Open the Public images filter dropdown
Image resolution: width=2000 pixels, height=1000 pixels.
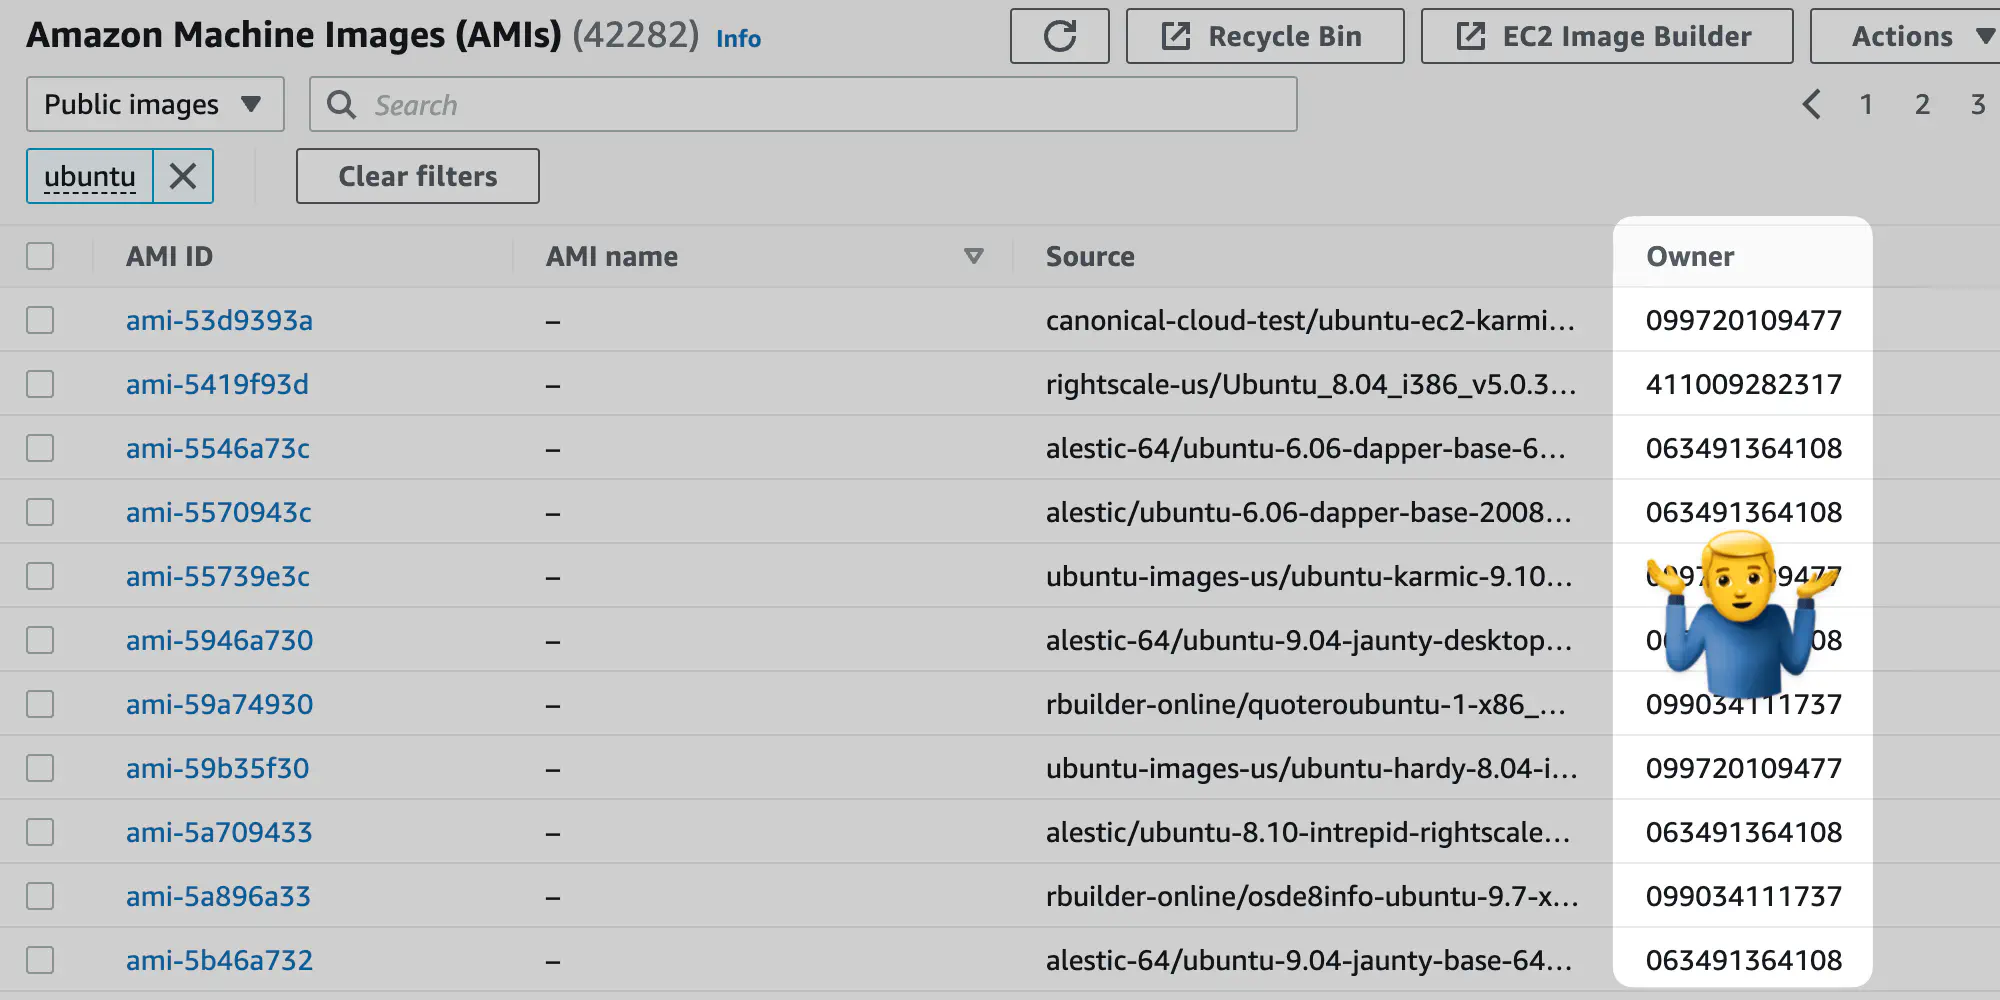click(155, 105)
